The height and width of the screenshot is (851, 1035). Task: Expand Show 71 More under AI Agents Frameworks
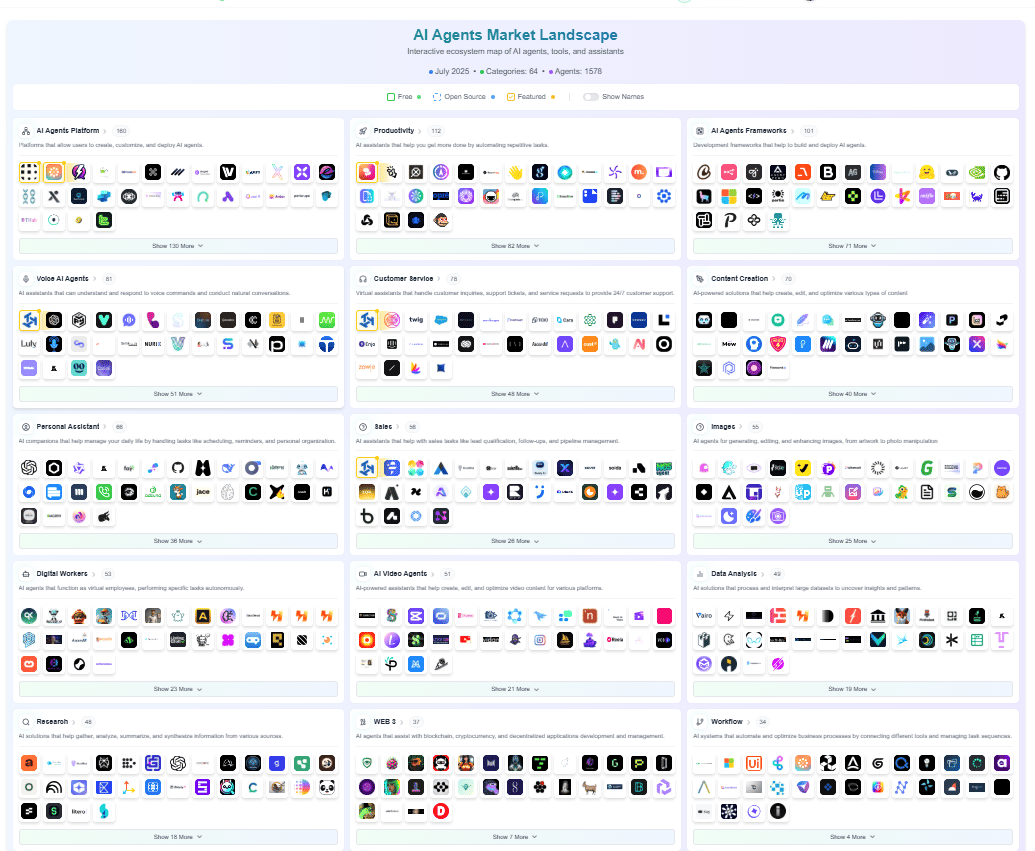click(852, 246)
